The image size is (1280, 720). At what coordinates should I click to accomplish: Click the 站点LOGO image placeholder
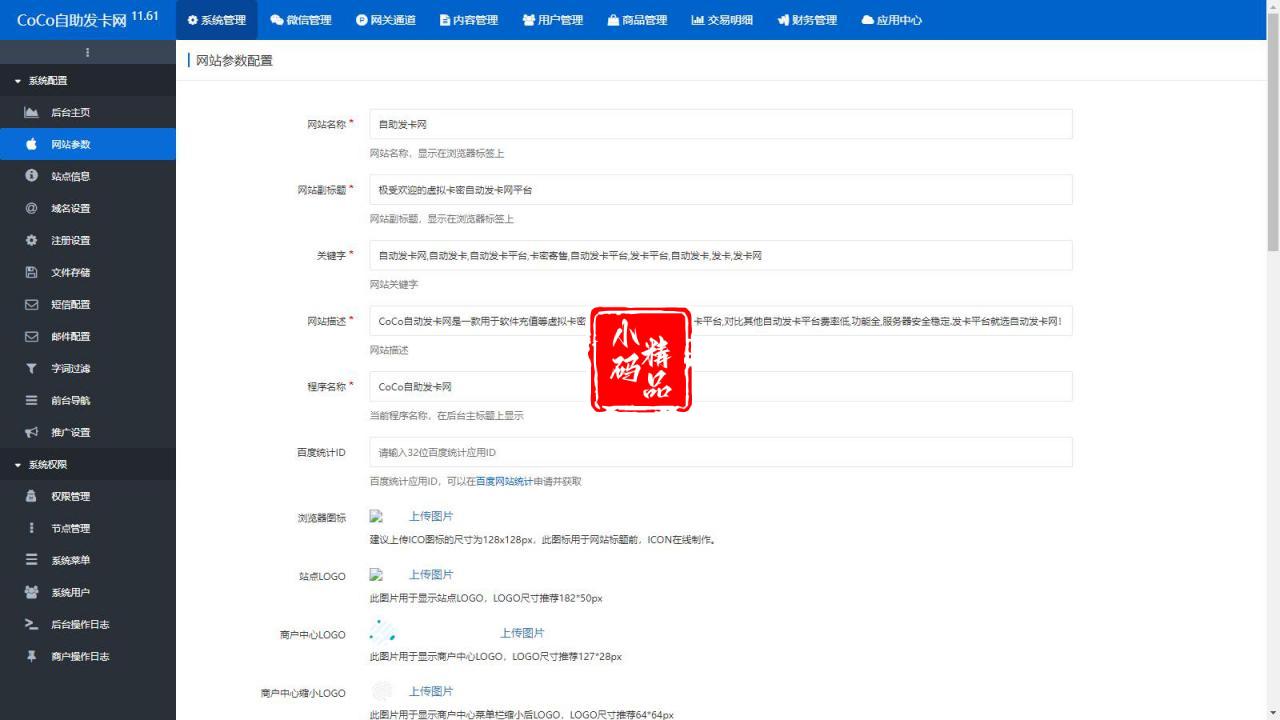pos(377,575)
